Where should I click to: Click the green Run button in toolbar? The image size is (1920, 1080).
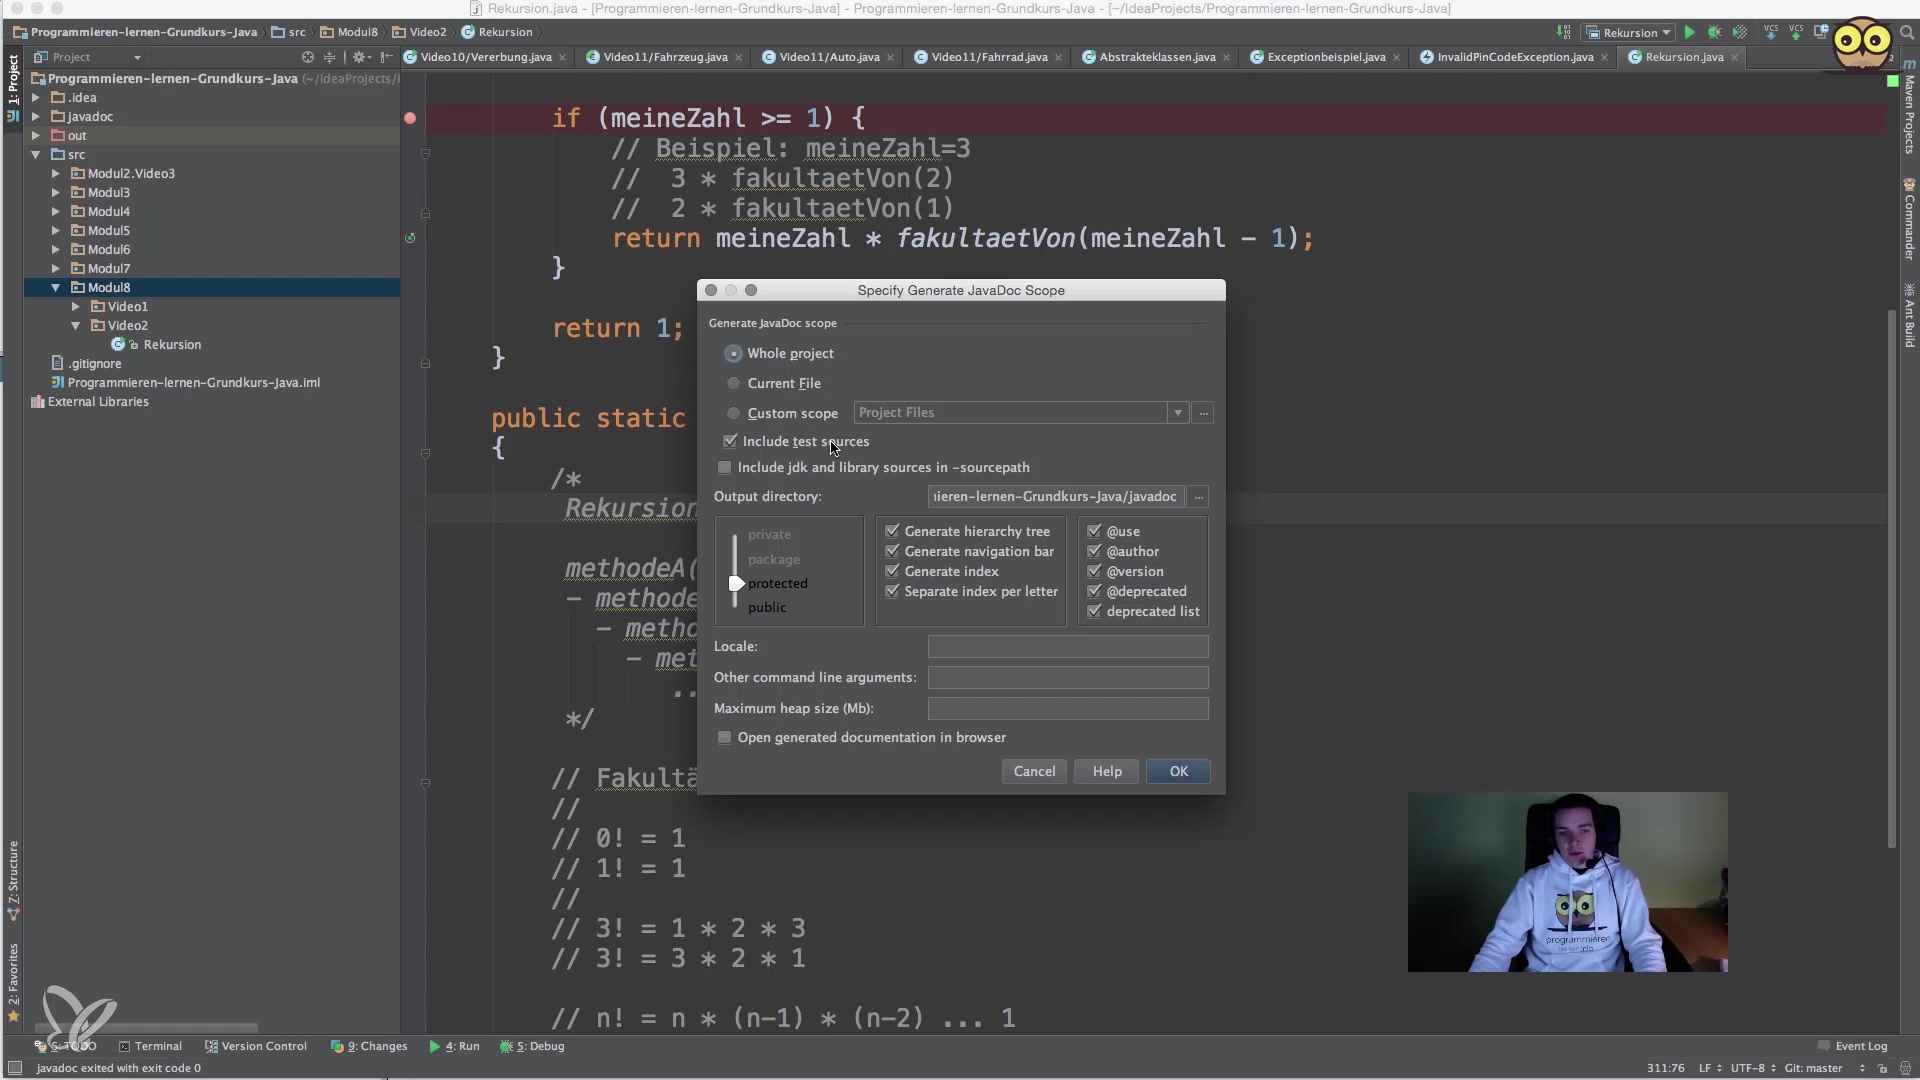(1690, 33)
